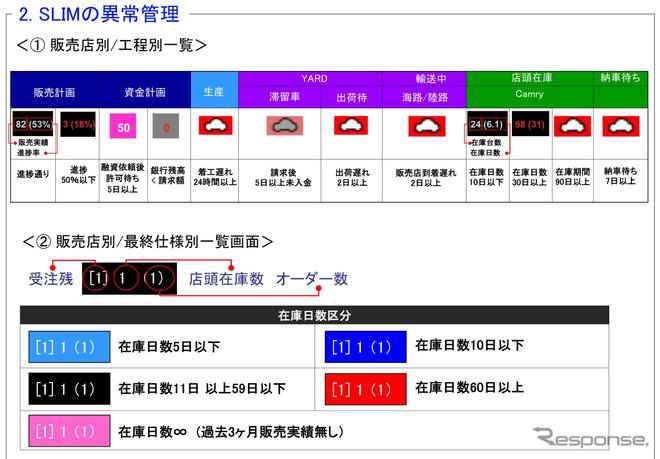Click the Camry sub-header
The image size is (660, 459).
[x=530, y=96]
